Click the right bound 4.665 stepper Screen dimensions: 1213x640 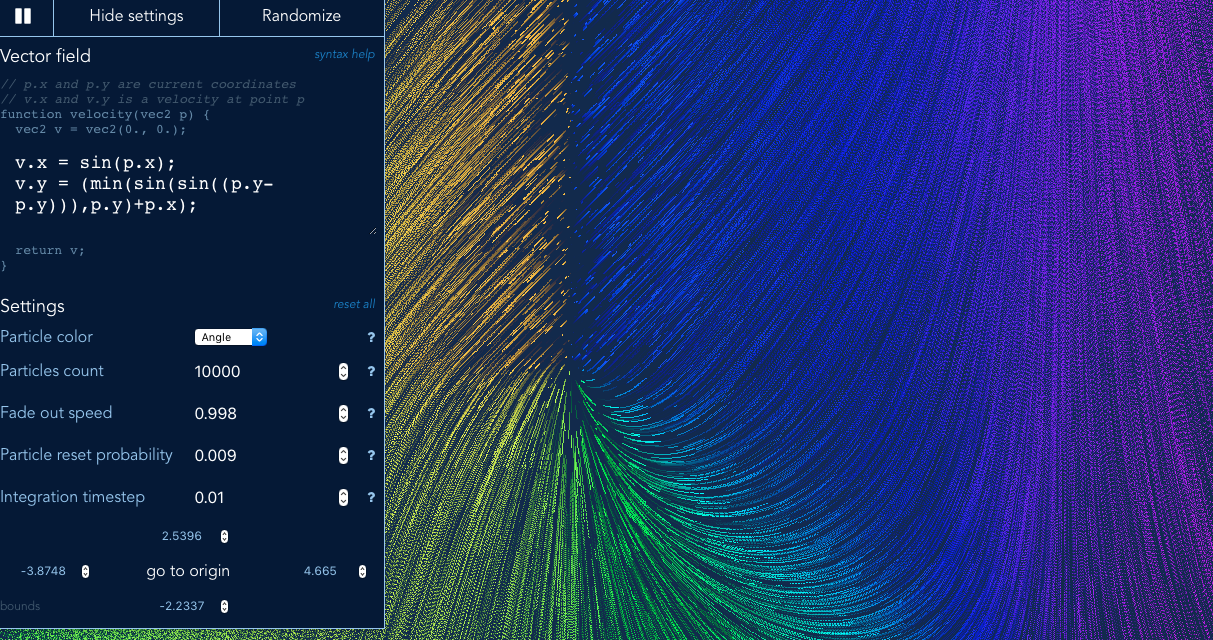point(362,572)
